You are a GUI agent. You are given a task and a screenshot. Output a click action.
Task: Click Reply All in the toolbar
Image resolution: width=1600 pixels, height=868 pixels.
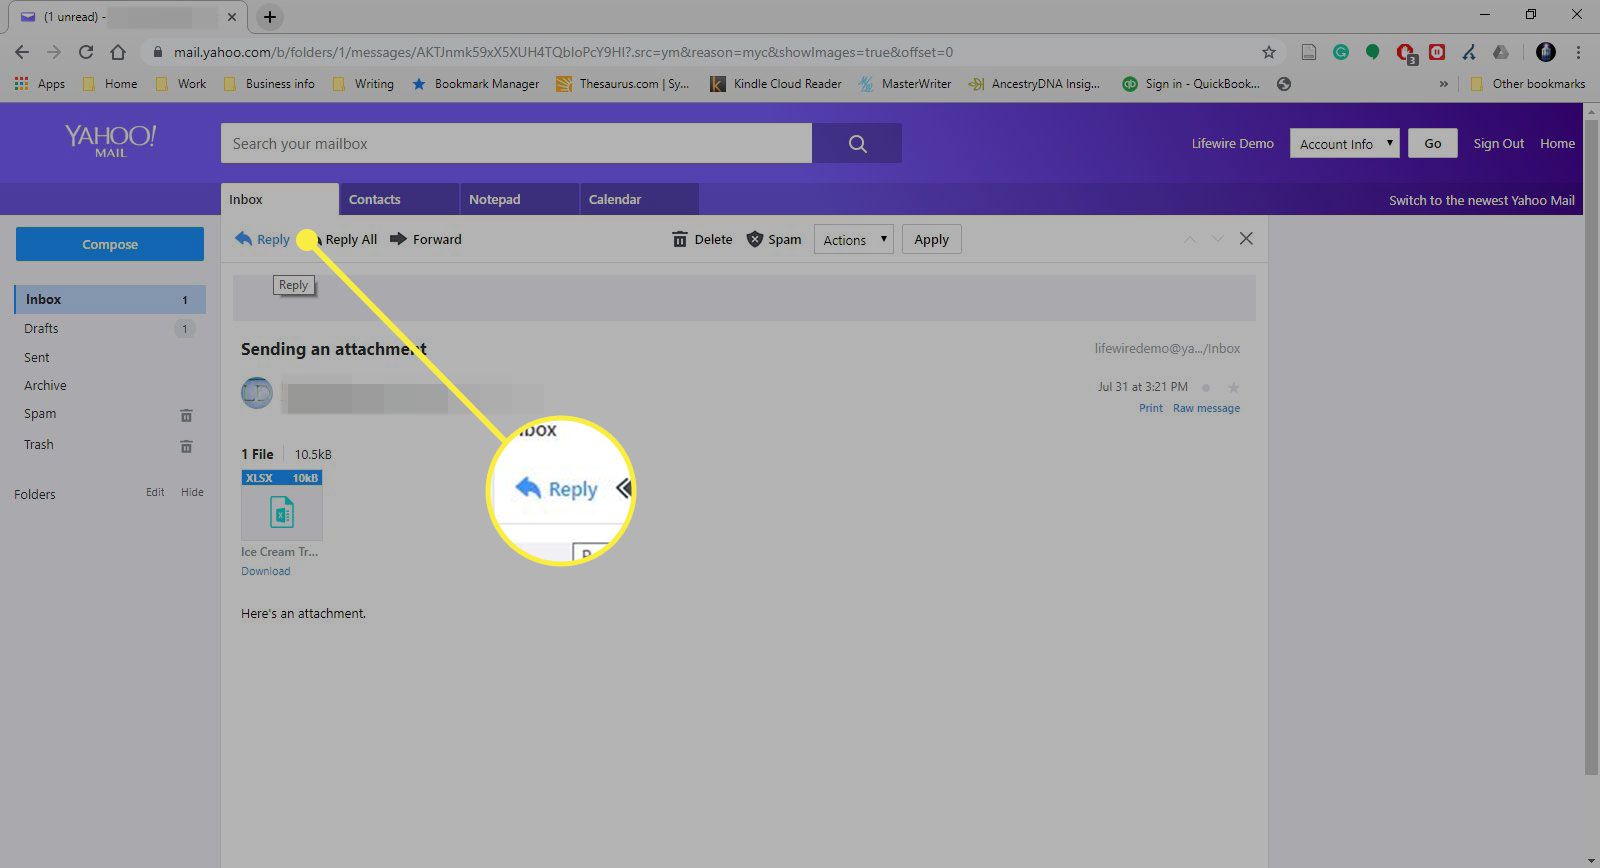351,239
